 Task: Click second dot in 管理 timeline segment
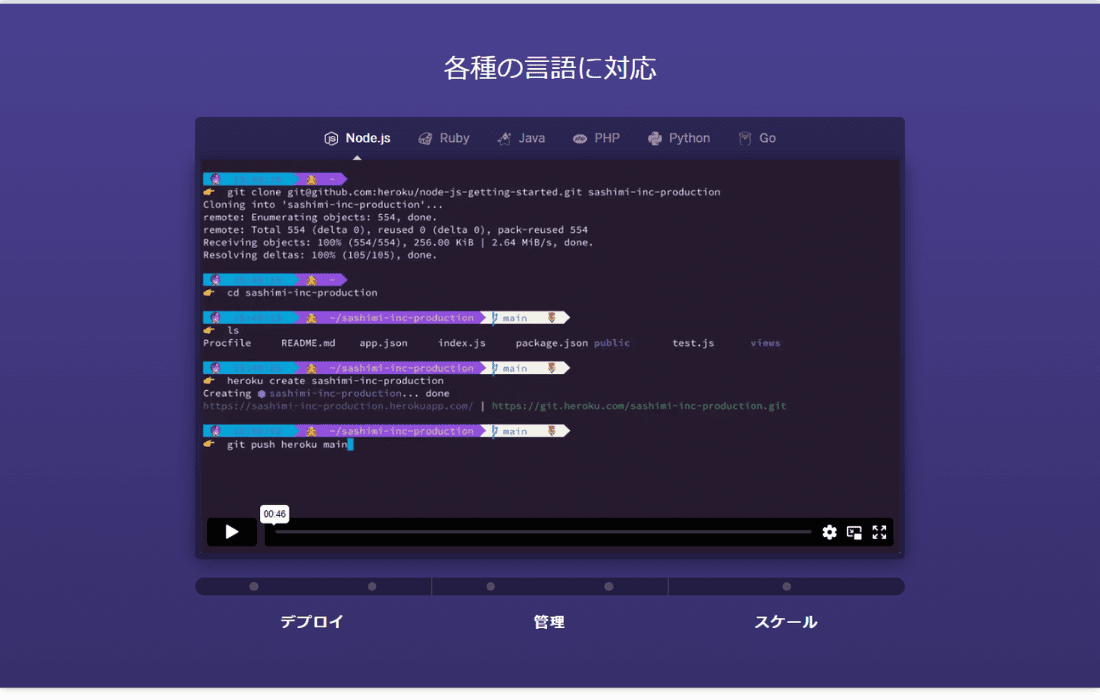coord(609,586)
